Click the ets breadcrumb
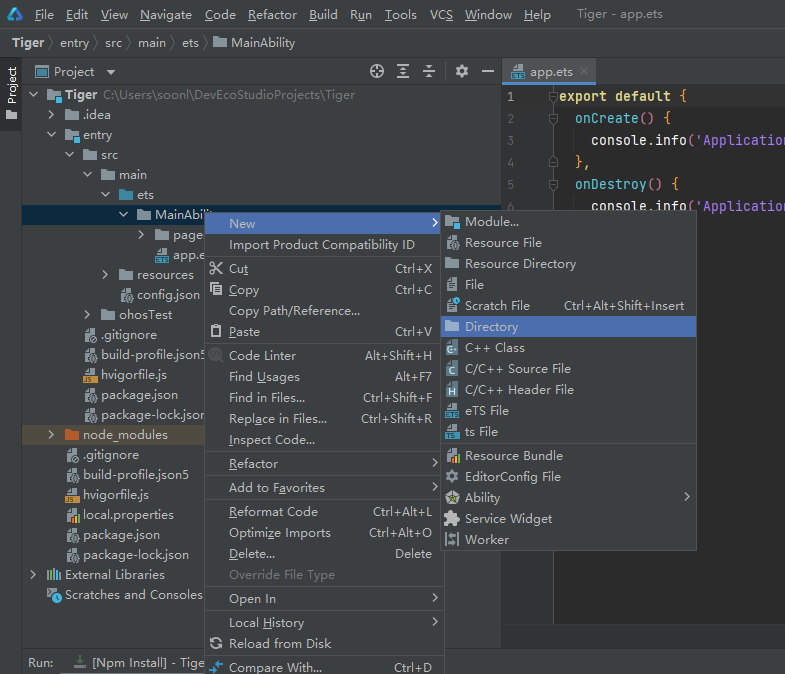This screenshot has width=785, height=674. tap(190, 43)
